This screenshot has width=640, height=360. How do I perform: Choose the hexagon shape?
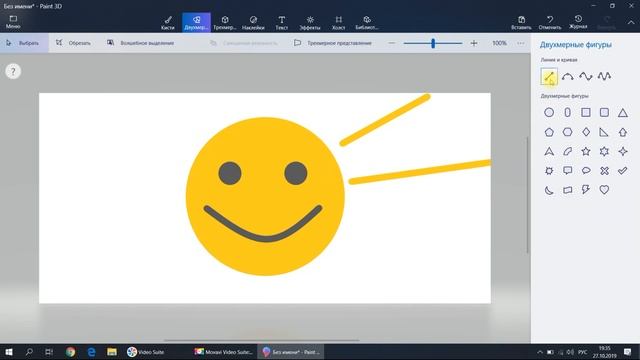click(567, 132)
